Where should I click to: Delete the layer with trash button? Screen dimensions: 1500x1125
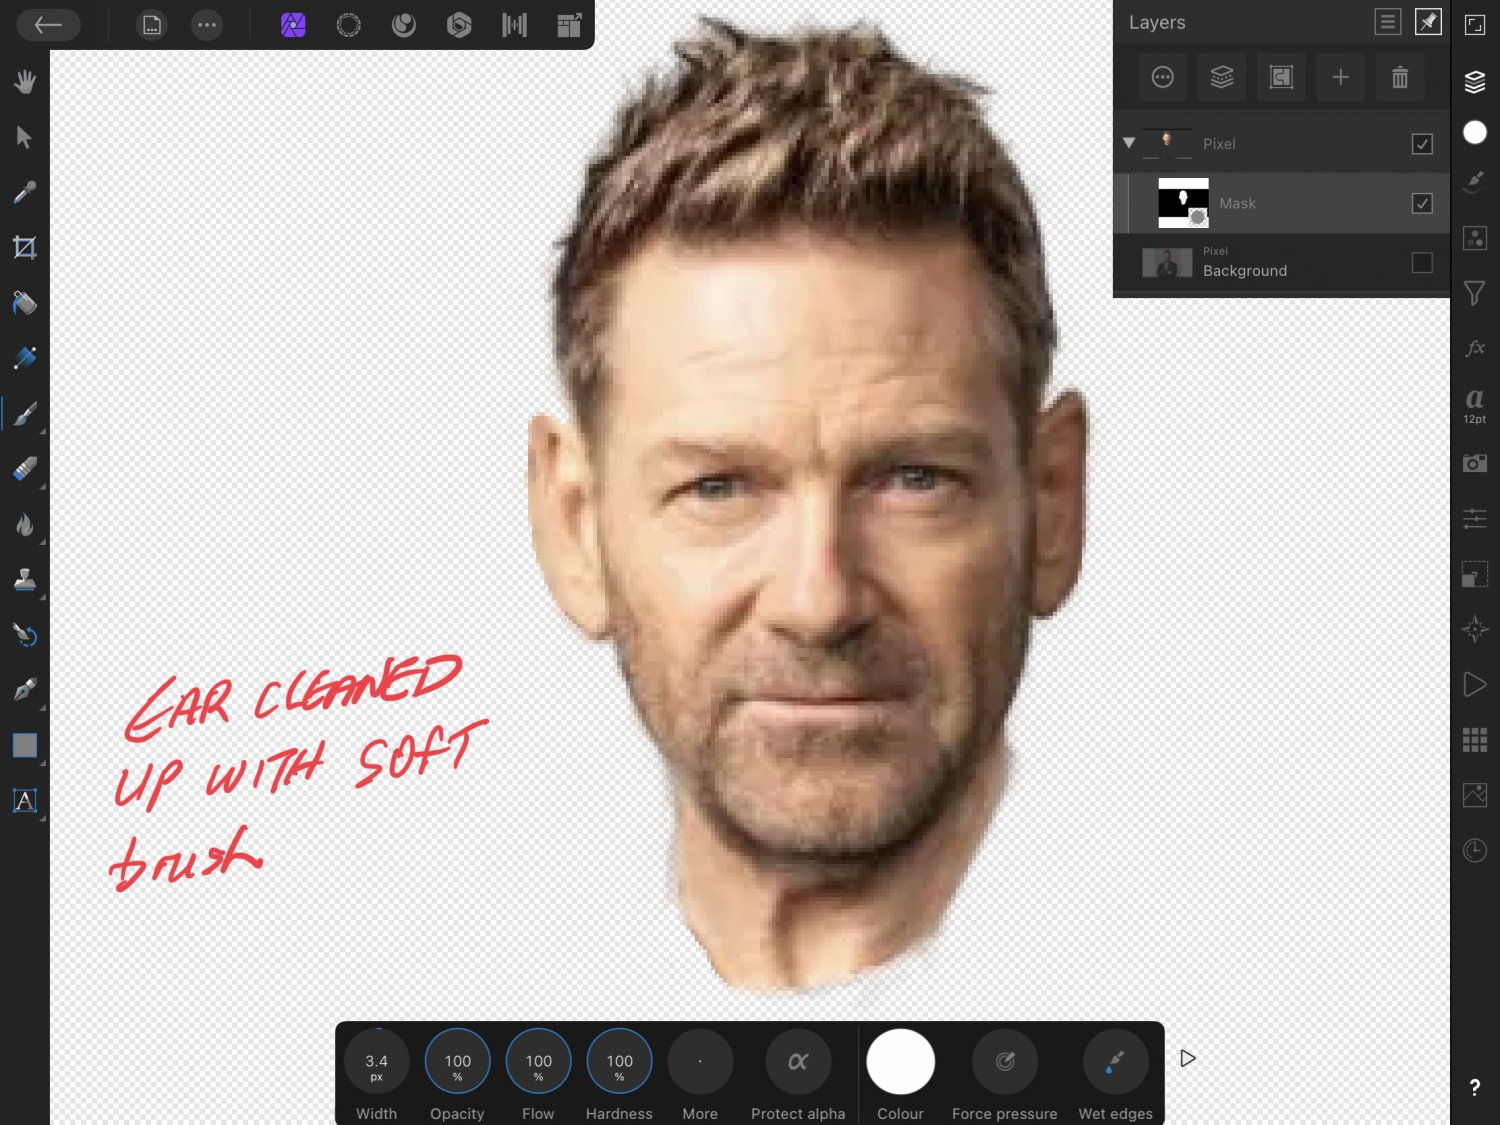coord(1400,77)
